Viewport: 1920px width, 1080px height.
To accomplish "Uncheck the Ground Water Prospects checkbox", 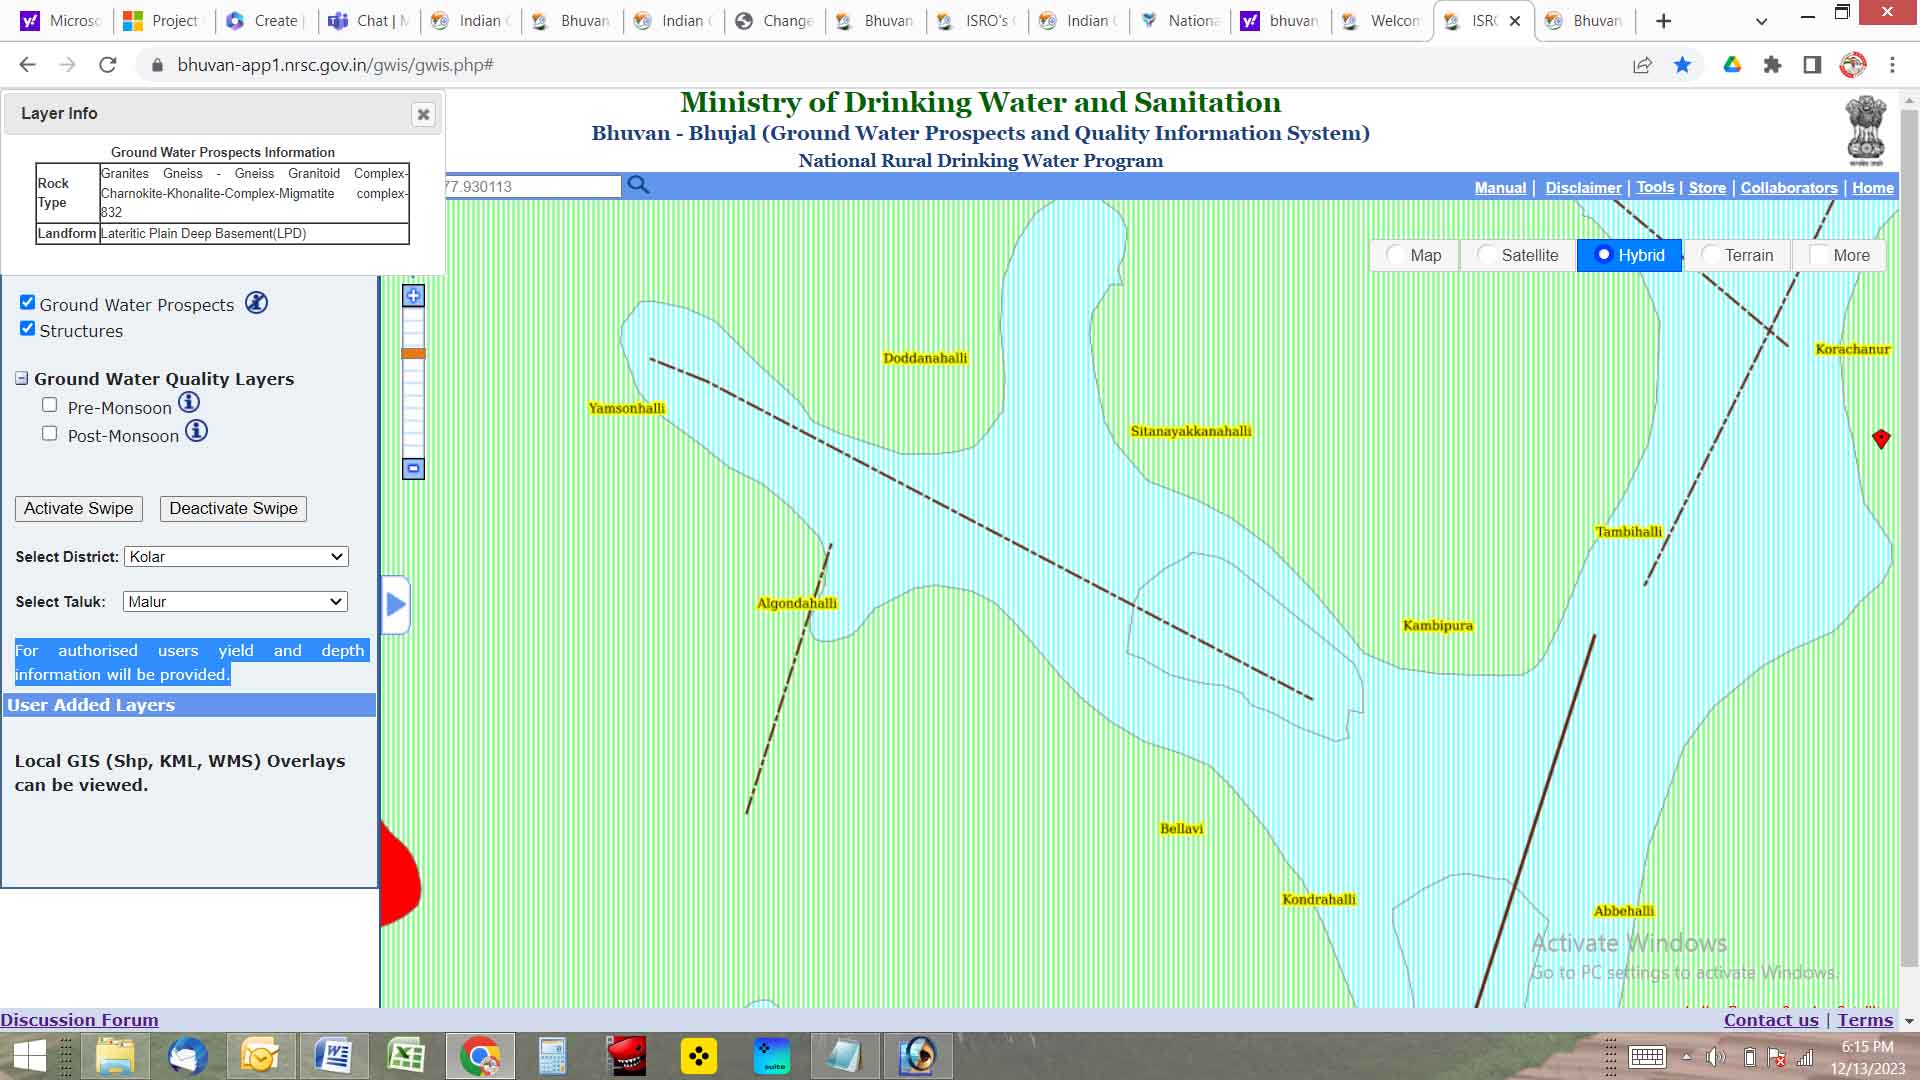I will (x=28, y=303).
